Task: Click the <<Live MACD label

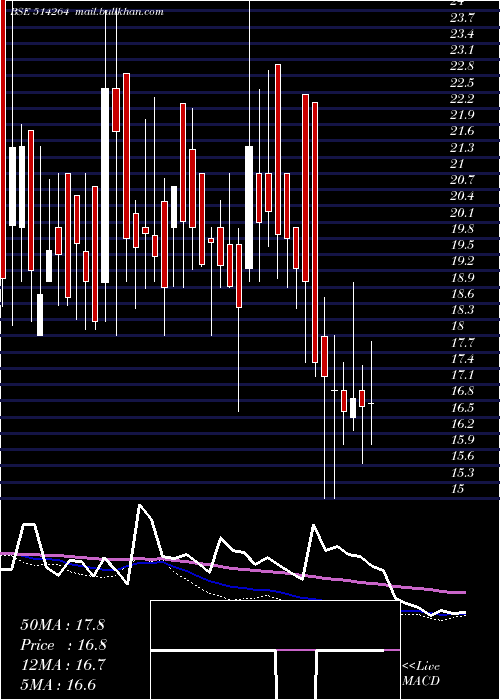Action: [x=421, y=673]
